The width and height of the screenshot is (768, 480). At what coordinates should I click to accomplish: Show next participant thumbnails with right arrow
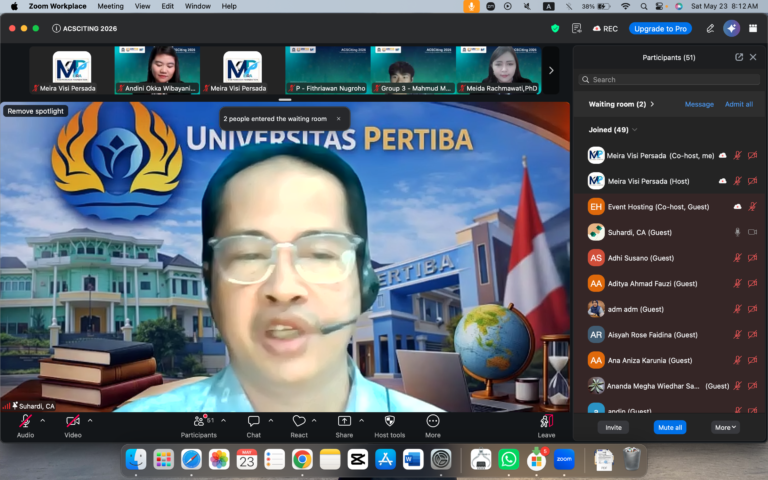pos(551,71)
